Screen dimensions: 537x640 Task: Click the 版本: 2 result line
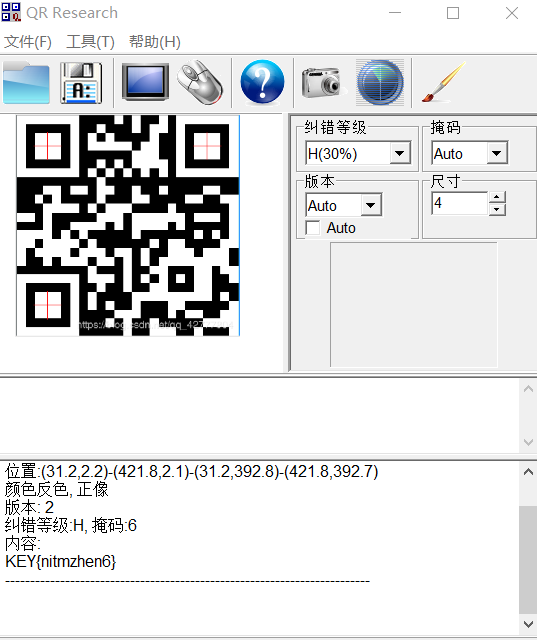point(29,507)
